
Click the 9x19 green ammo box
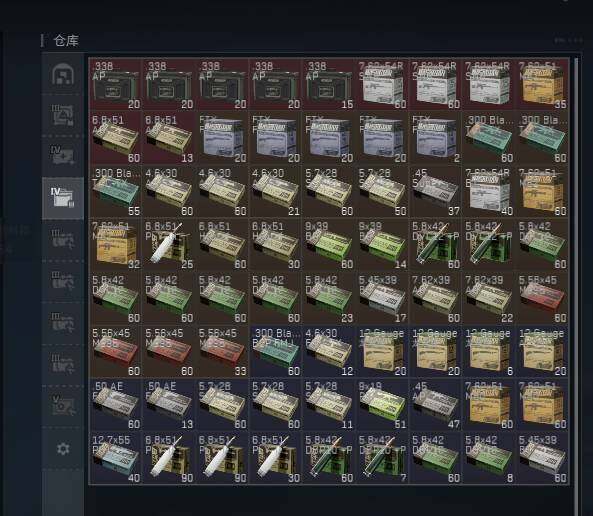(382, 404)
